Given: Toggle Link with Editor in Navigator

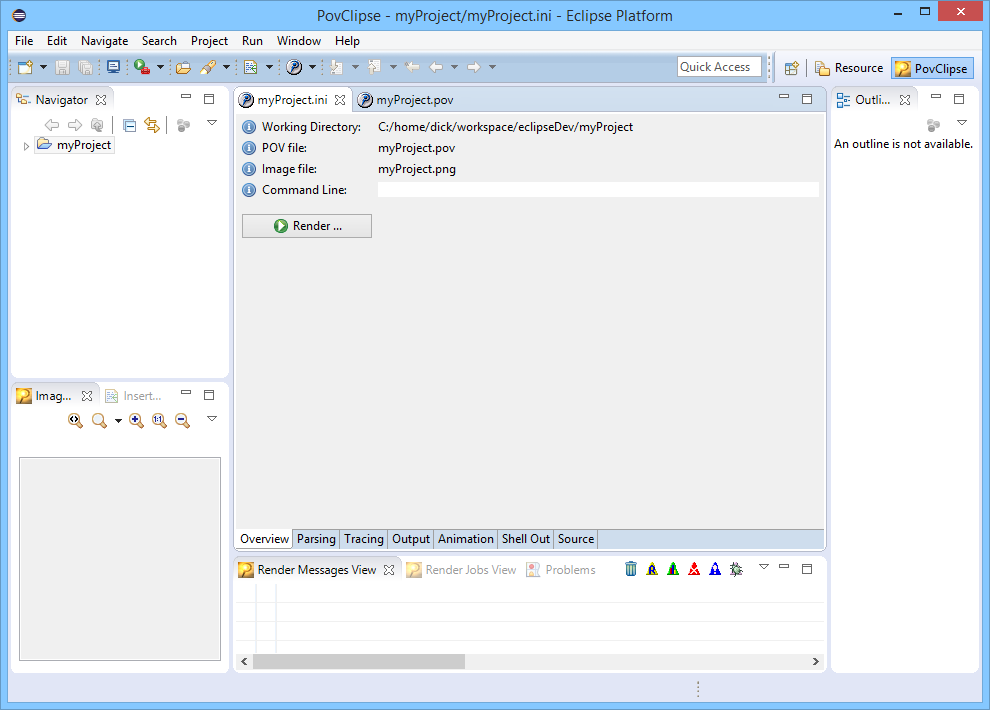Looking at the screenshot, I should pos(152,125).
